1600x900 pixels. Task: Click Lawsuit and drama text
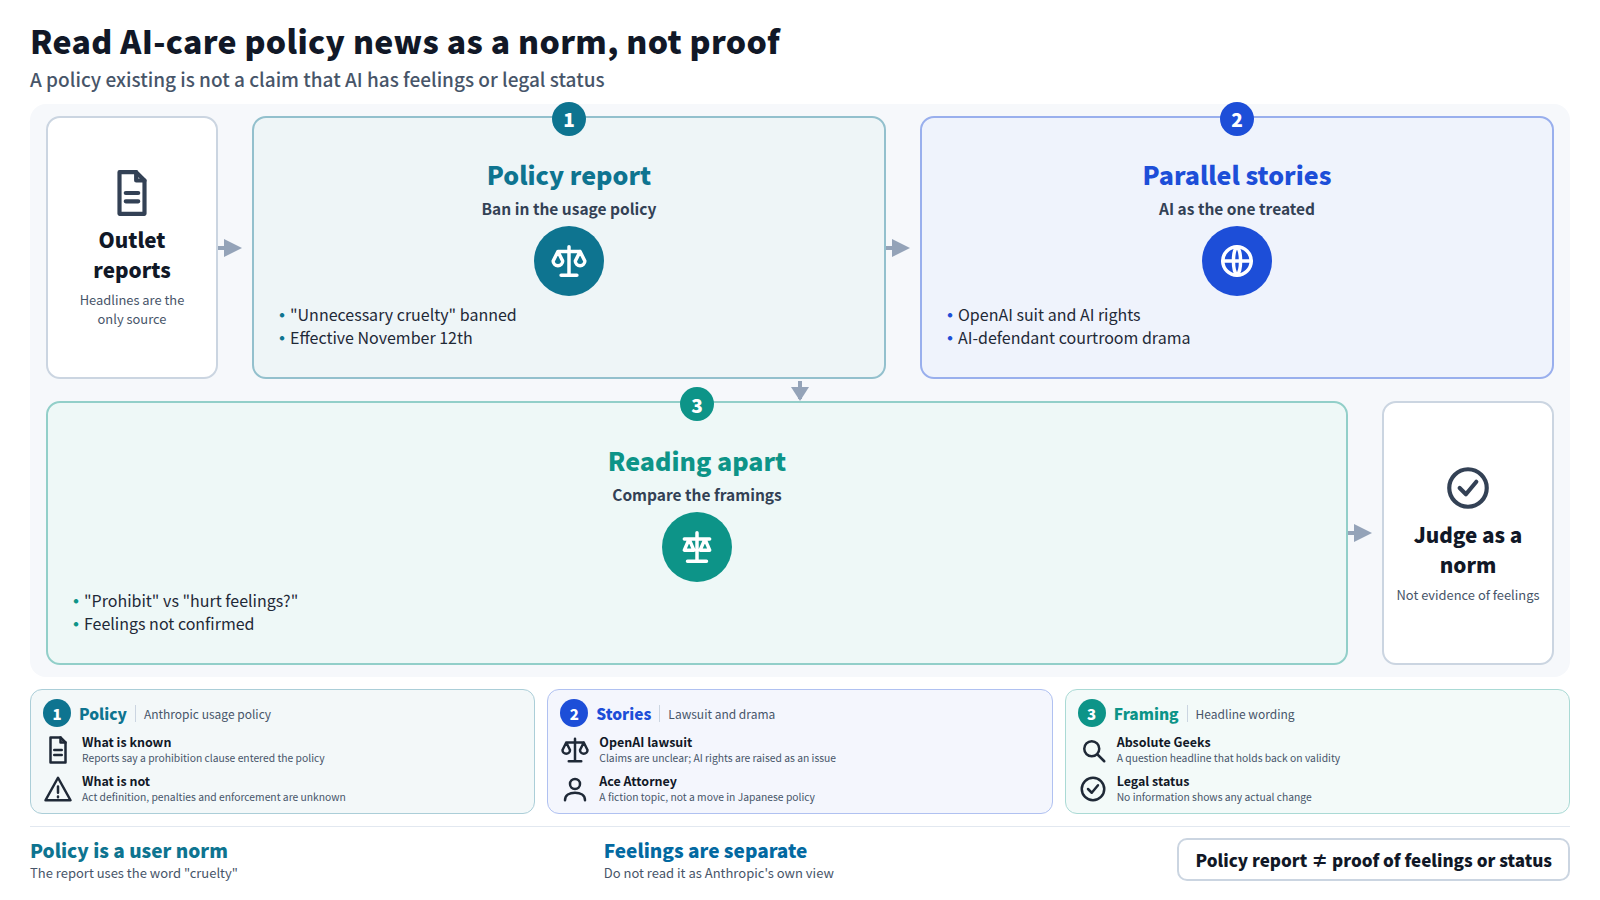721,714
